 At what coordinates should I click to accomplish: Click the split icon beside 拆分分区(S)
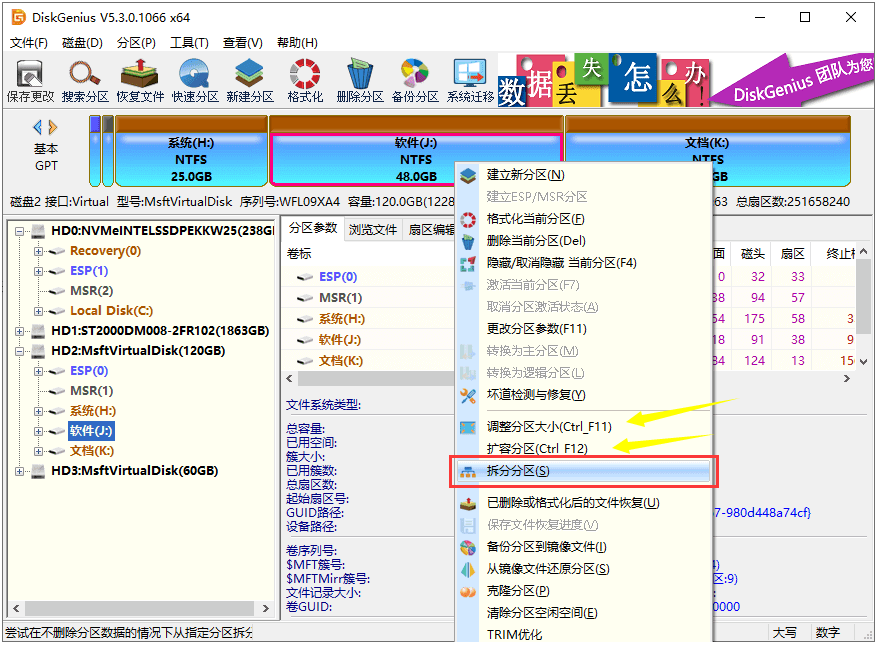click(x=468, y=471)
